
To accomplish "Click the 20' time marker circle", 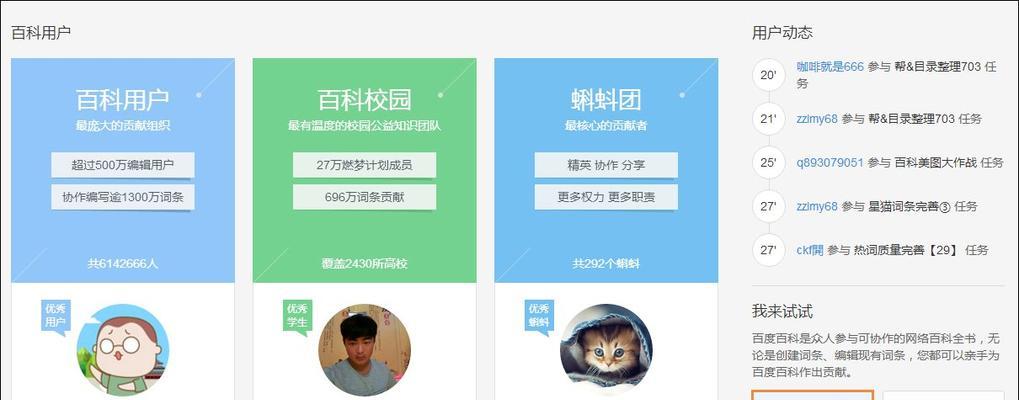I will [x=769, y=75].
